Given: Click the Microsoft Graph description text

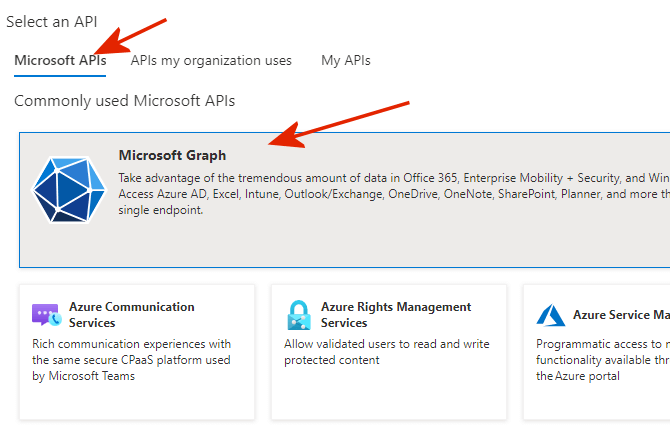Looking at the screenshot, I should click(394, 194).
